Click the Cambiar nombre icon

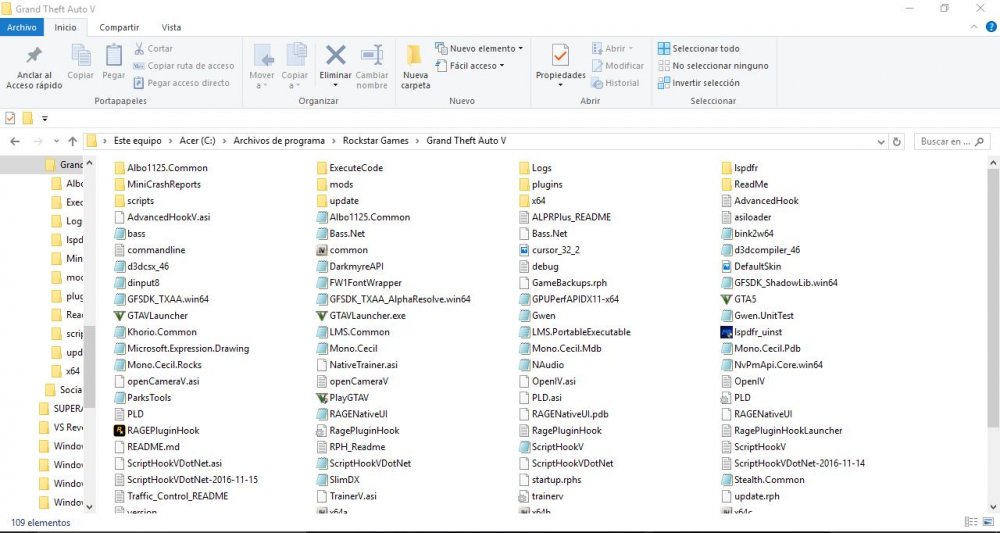pyautogui.click(x=372, y=55)
